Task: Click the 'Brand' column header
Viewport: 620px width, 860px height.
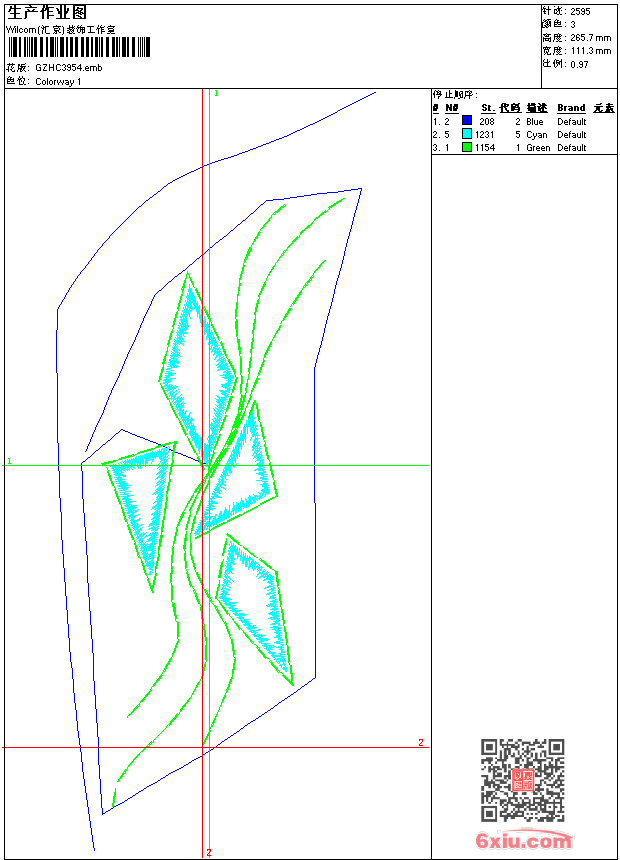Action: coord(571,108)
